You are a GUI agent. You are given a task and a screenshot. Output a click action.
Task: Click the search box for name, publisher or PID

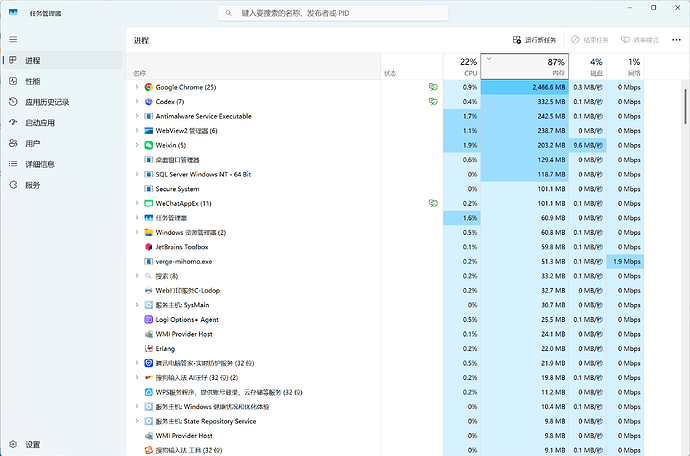333,13
